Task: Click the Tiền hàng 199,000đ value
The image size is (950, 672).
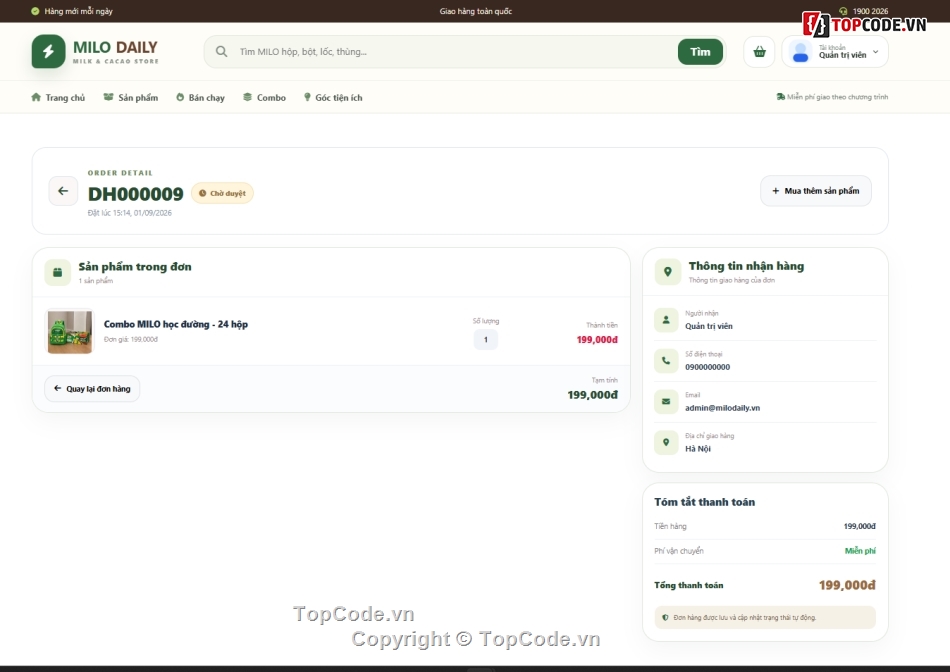Action: [x=859, y=526]
